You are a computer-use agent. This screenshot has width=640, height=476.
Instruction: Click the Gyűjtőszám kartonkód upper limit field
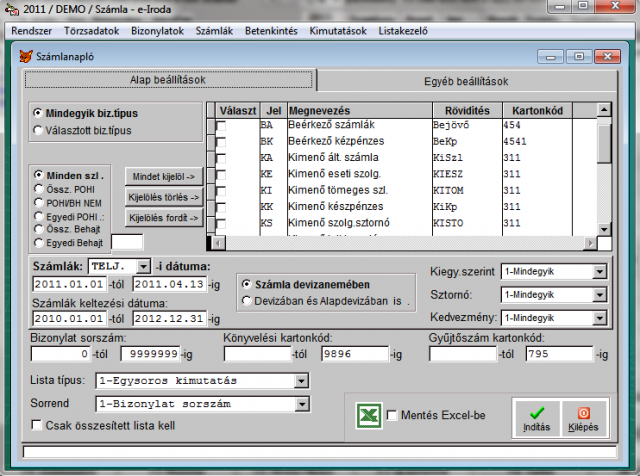[561, 354]
